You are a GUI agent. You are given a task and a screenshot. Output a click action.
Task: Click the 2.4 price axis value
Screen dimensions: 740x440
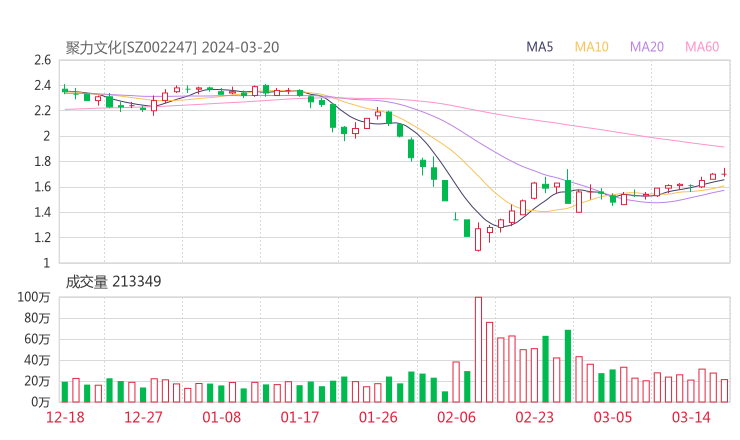[42, 85]
